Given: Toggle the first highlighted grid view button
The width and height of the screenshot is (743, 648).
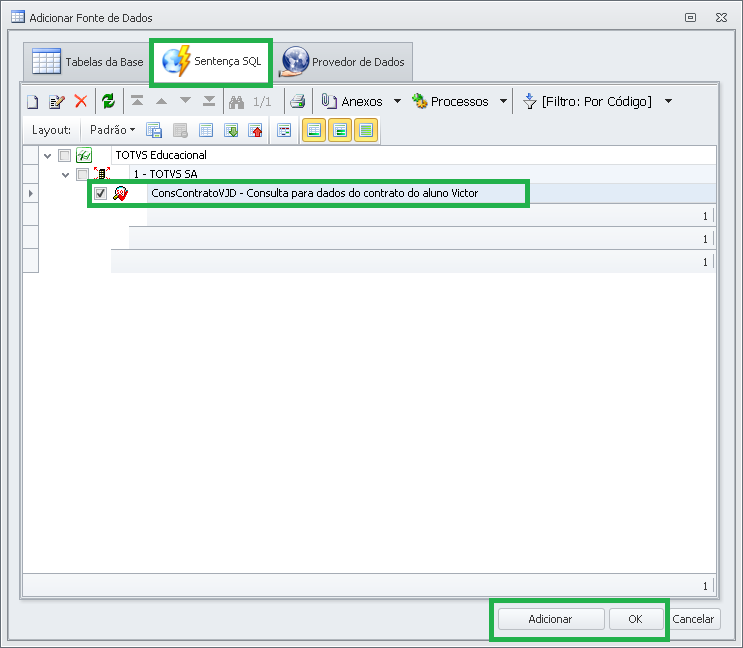Looking at the screenshot, I should coord(314,130).
